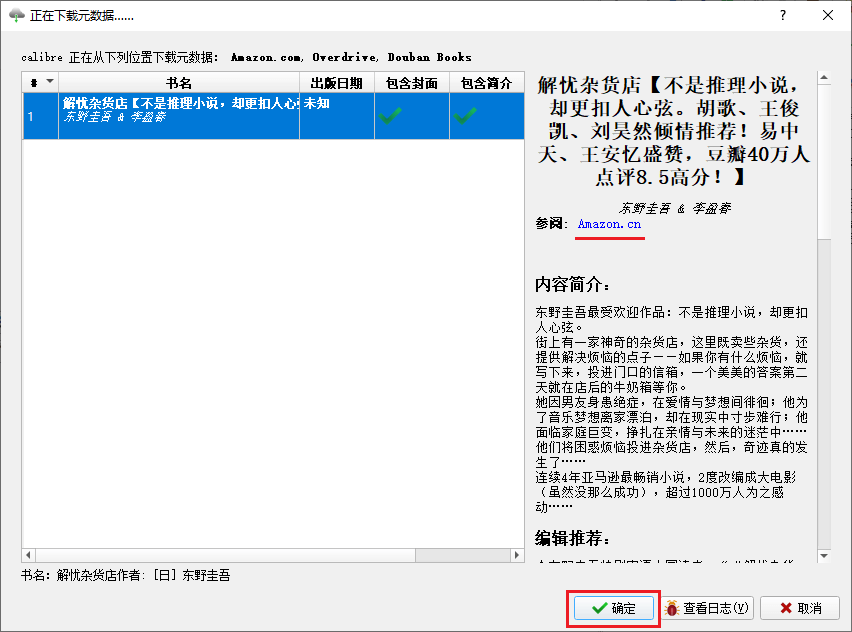Click the 取消 (Cancel) button
This screenshot has height=632, width=852.
[800, 608]
